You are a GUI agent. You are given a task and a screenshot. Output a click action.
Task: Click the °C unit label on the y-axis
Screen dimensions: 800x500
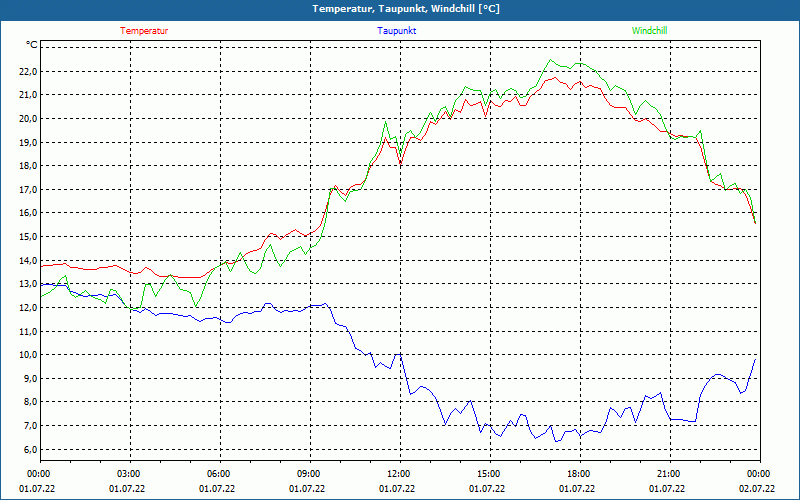coord(32,45)
